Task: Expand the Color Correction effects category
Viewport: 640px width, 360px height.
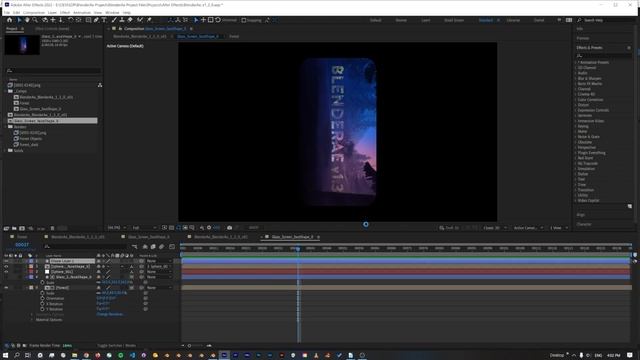Action: pos(576,100)
